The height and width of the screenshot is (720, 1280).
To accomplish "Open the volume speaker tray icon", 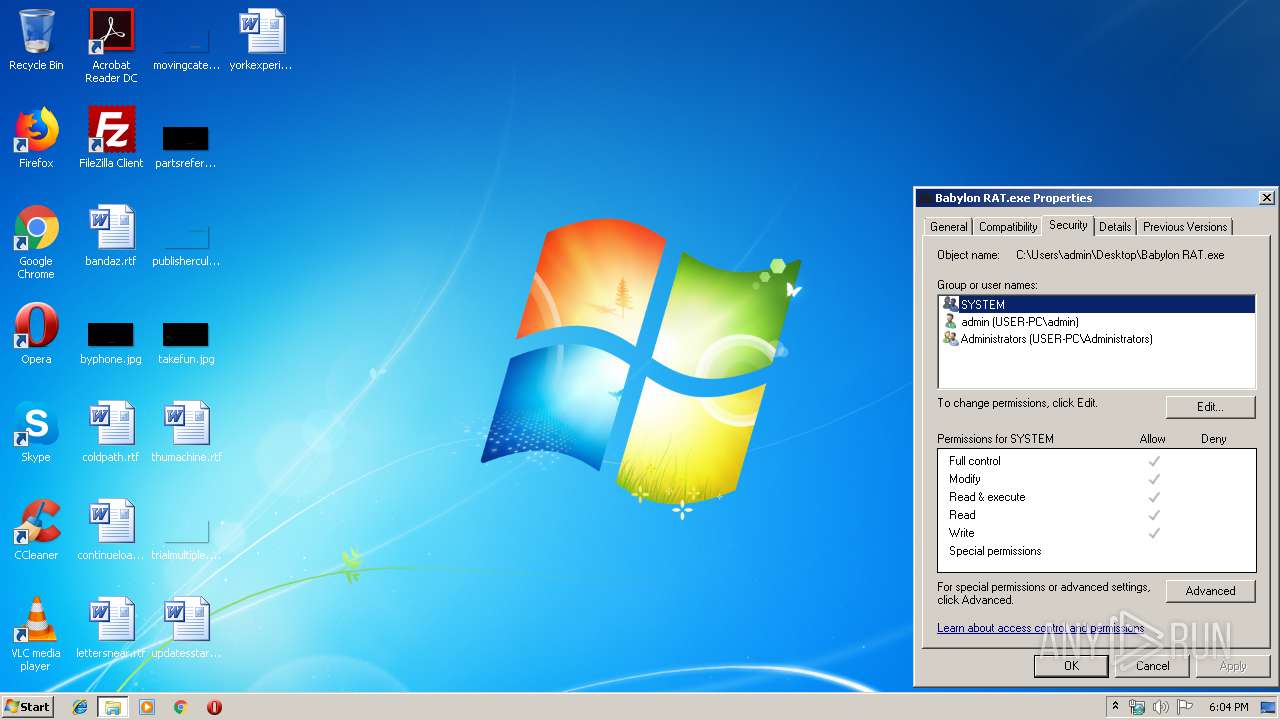I will (x=1161, y=707).
